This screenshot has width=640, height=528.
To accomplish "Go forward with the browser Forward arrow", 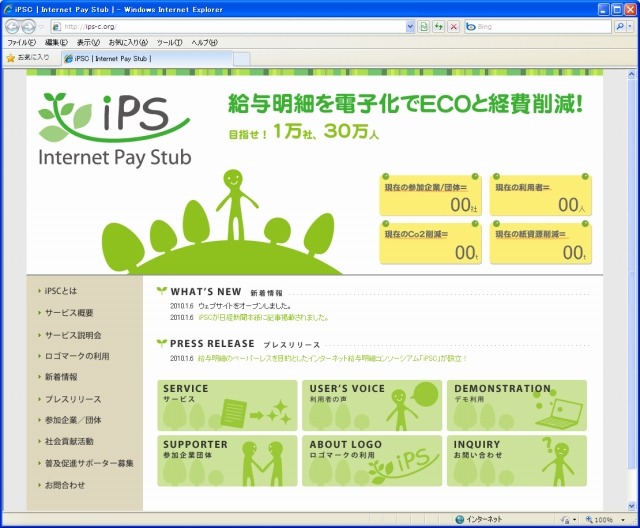I will point(28,27).
